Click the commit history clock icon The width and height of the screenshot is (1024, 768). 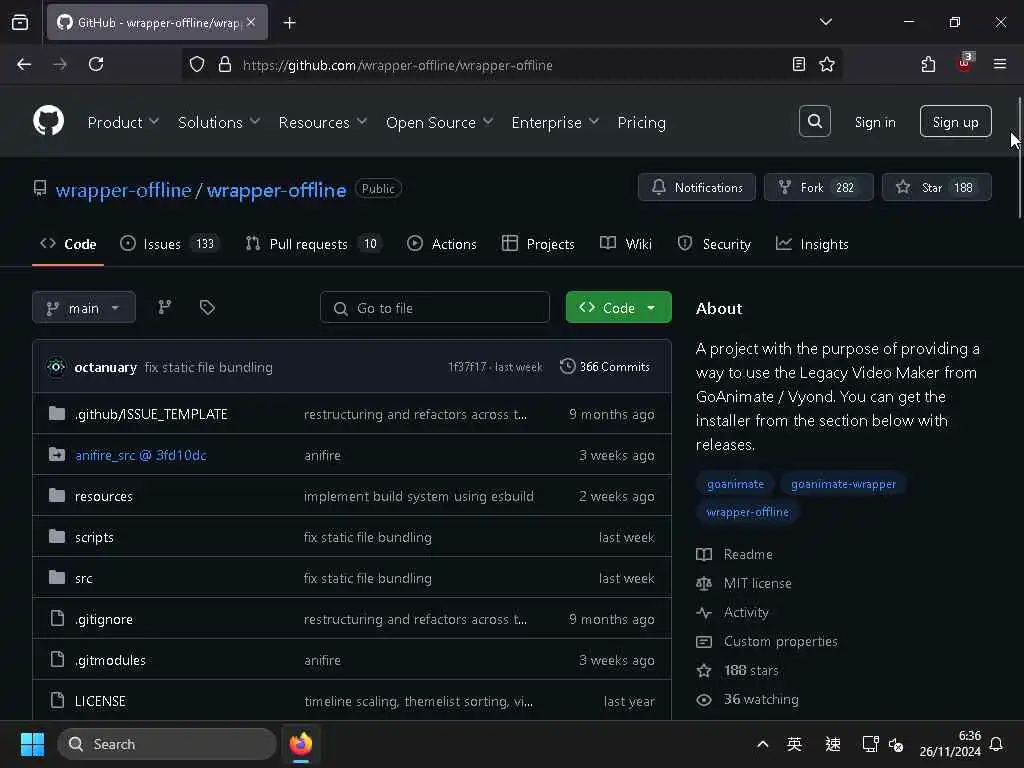(x=568, y=367)
